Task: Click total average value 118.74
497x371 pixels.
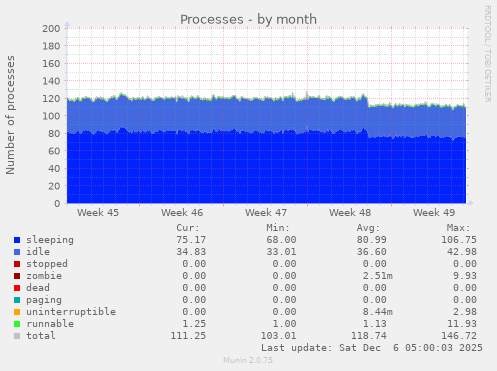Action: pyautogui.click(x=369, y=336)
